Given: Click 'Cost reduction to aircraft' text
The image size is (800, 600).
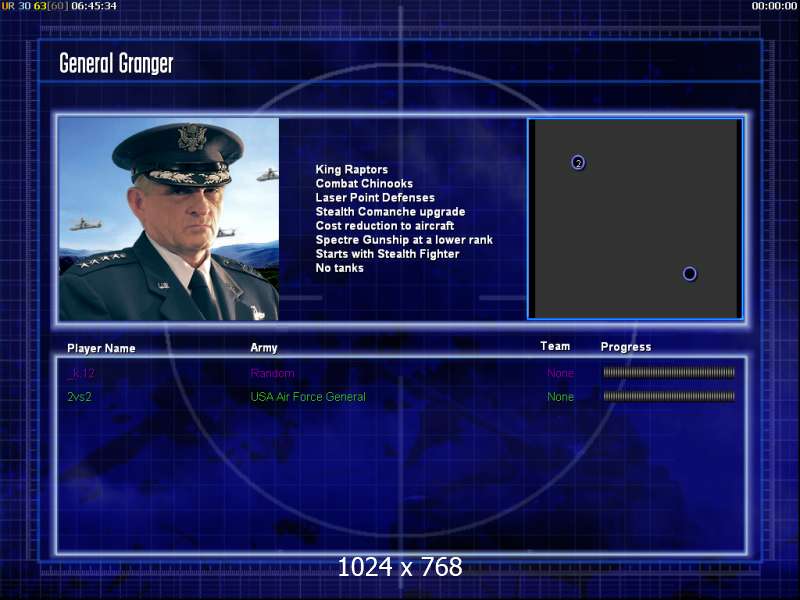Looking at the screenshot, I should [385, 226].
